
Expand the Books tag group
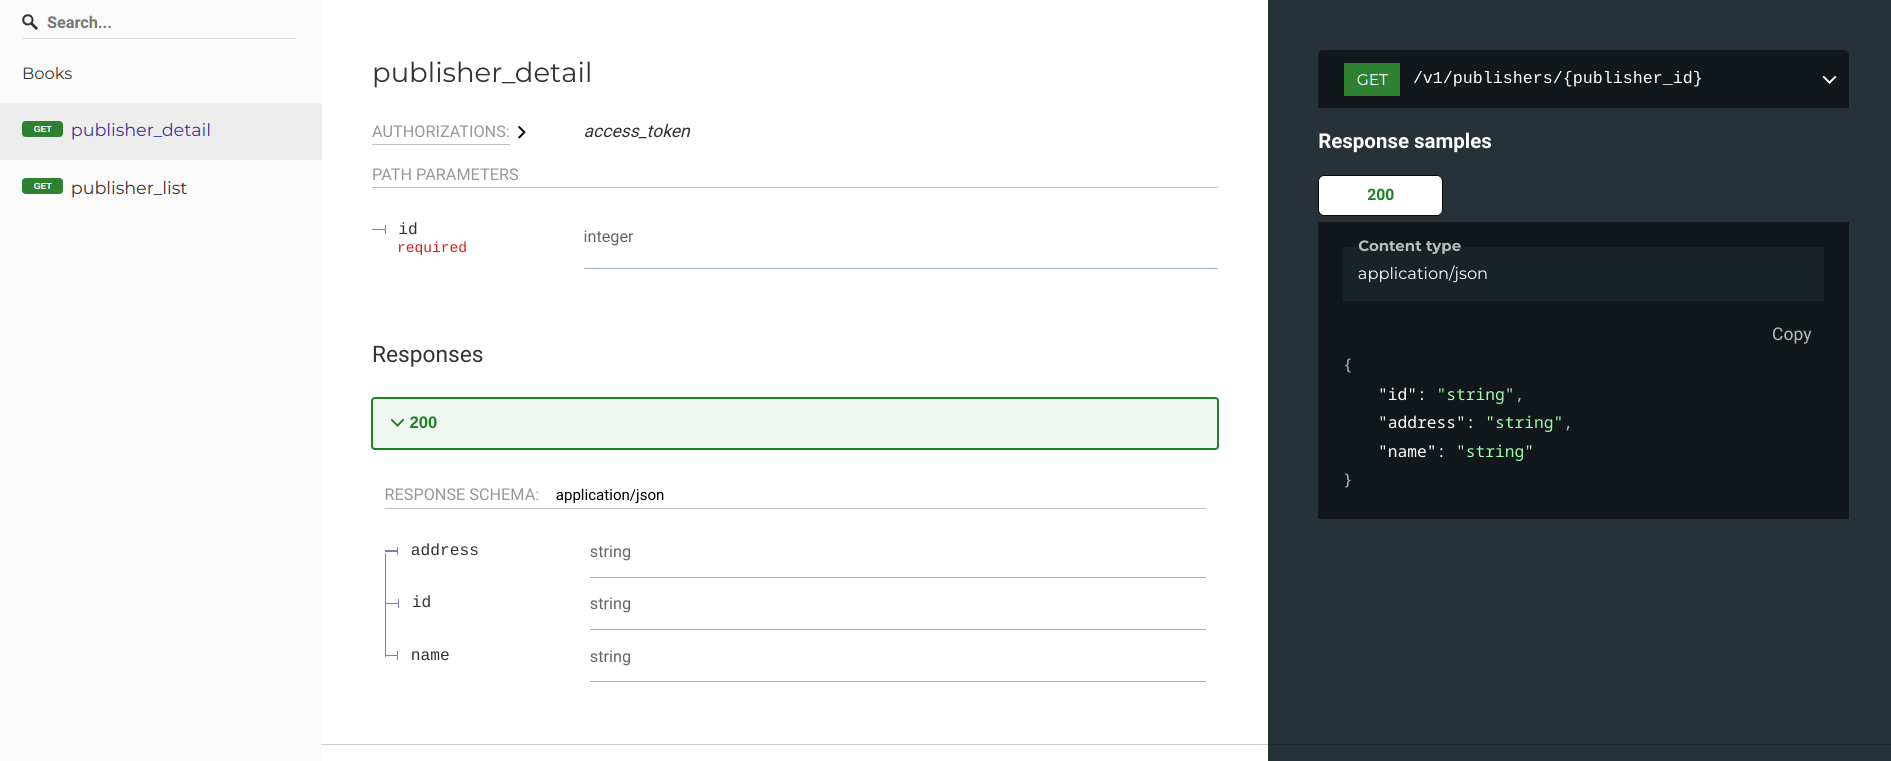click(46, 73)
